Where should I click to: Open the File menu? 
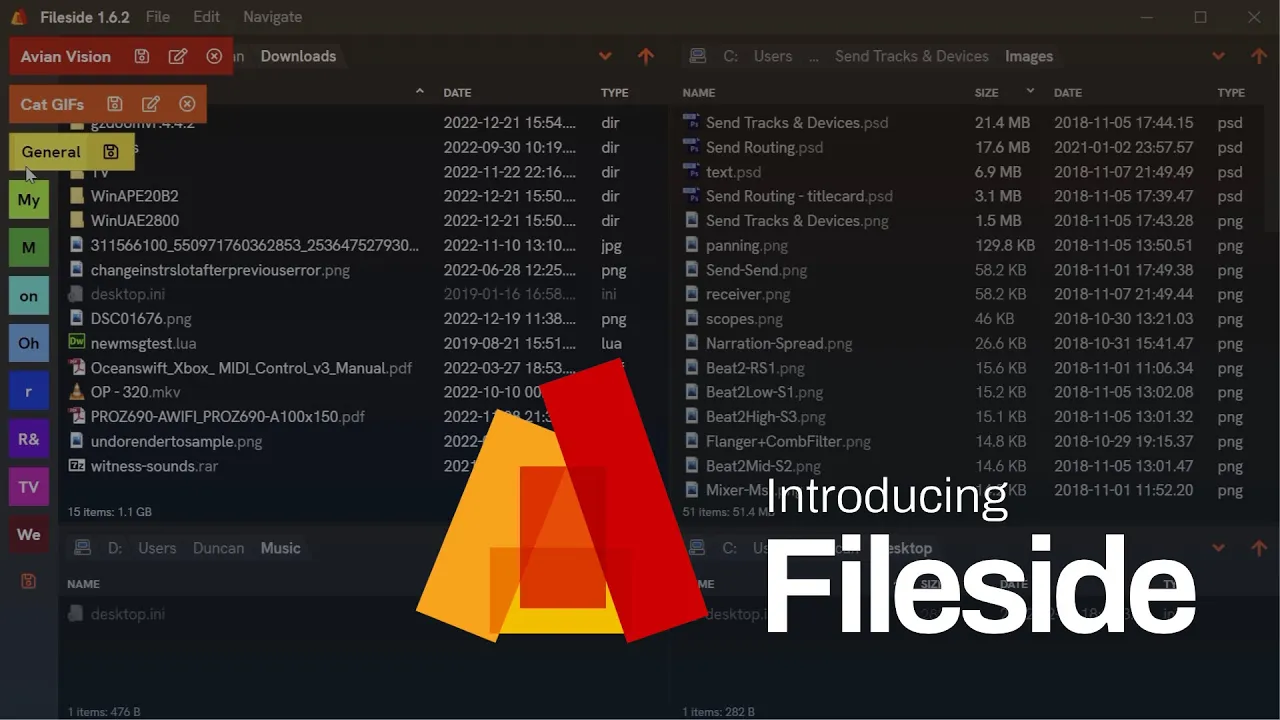point(157,17)
